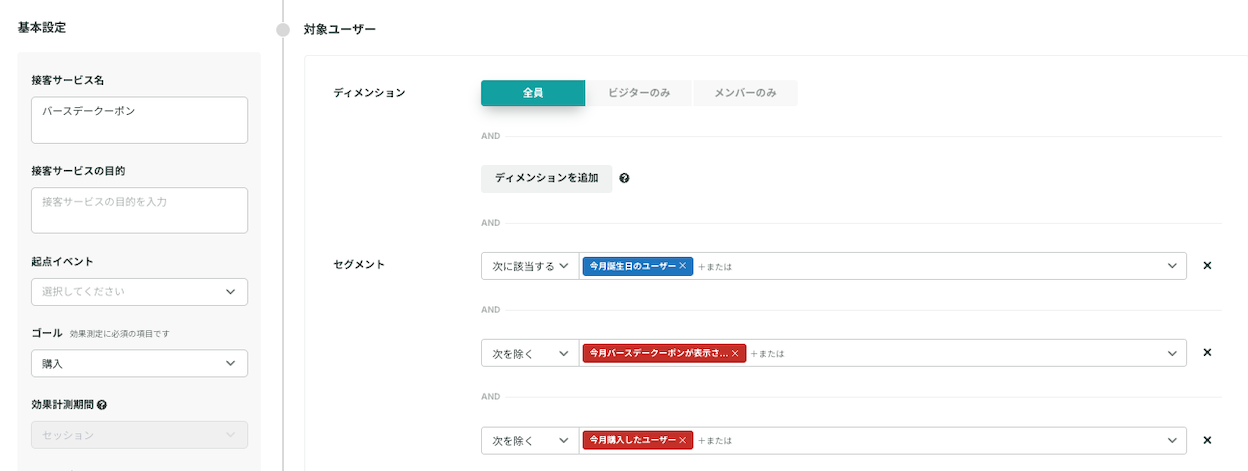The height and width of the screenshot is (471, 1248).
Task: Click help icon next to ディメンションを追加
Action: (624, 178)
